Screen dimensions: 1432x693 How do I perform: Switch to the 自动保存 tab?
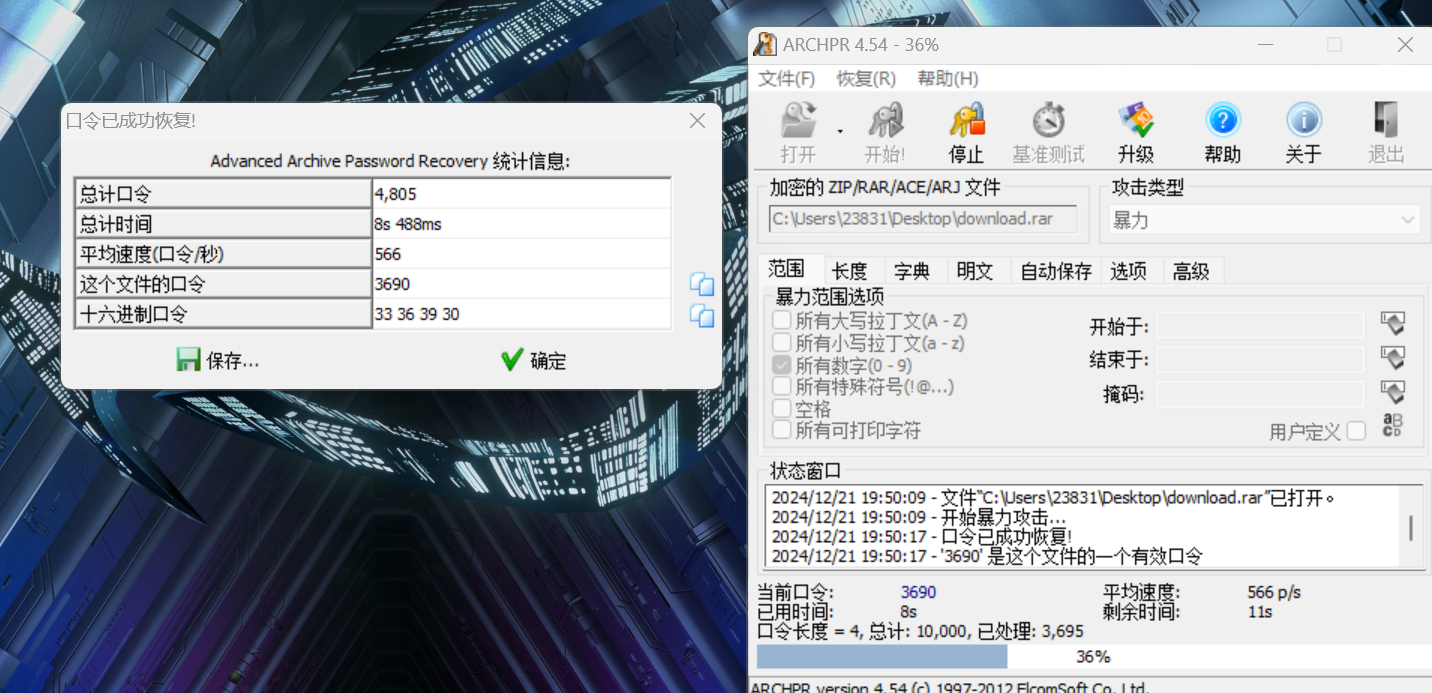point(1056,271)
